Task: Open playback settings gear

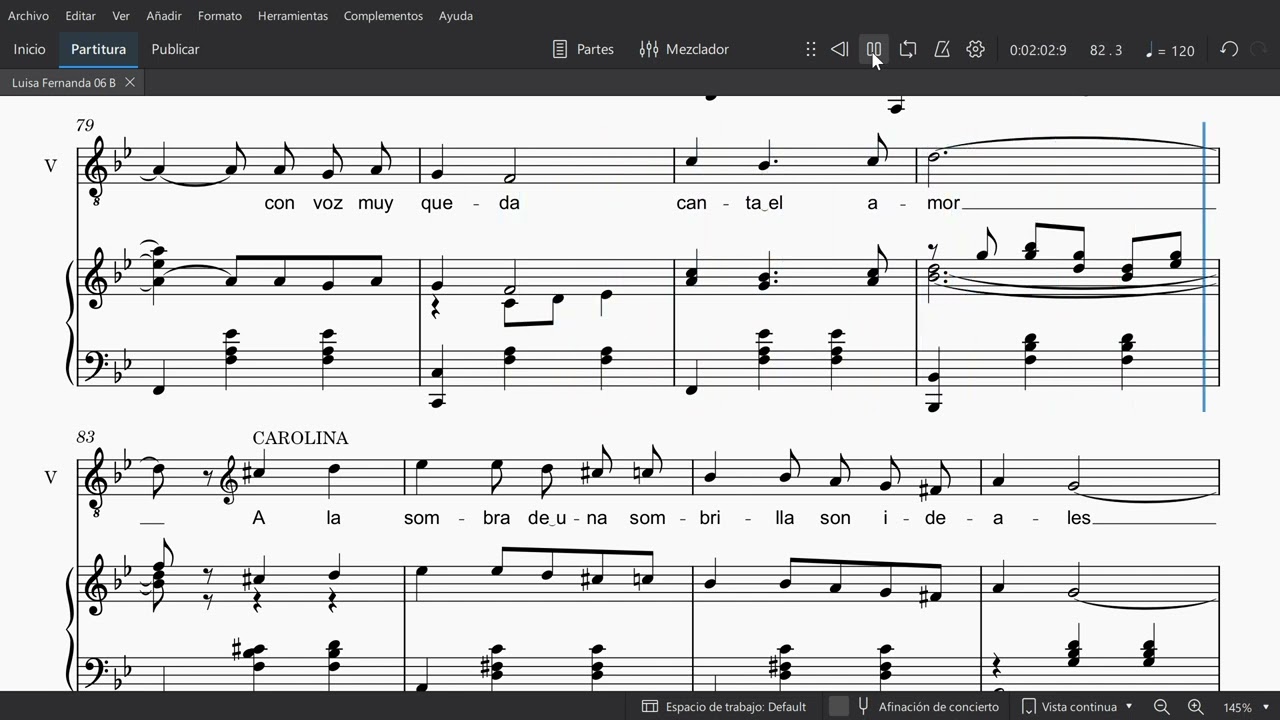Action: [x=976, y=49]
